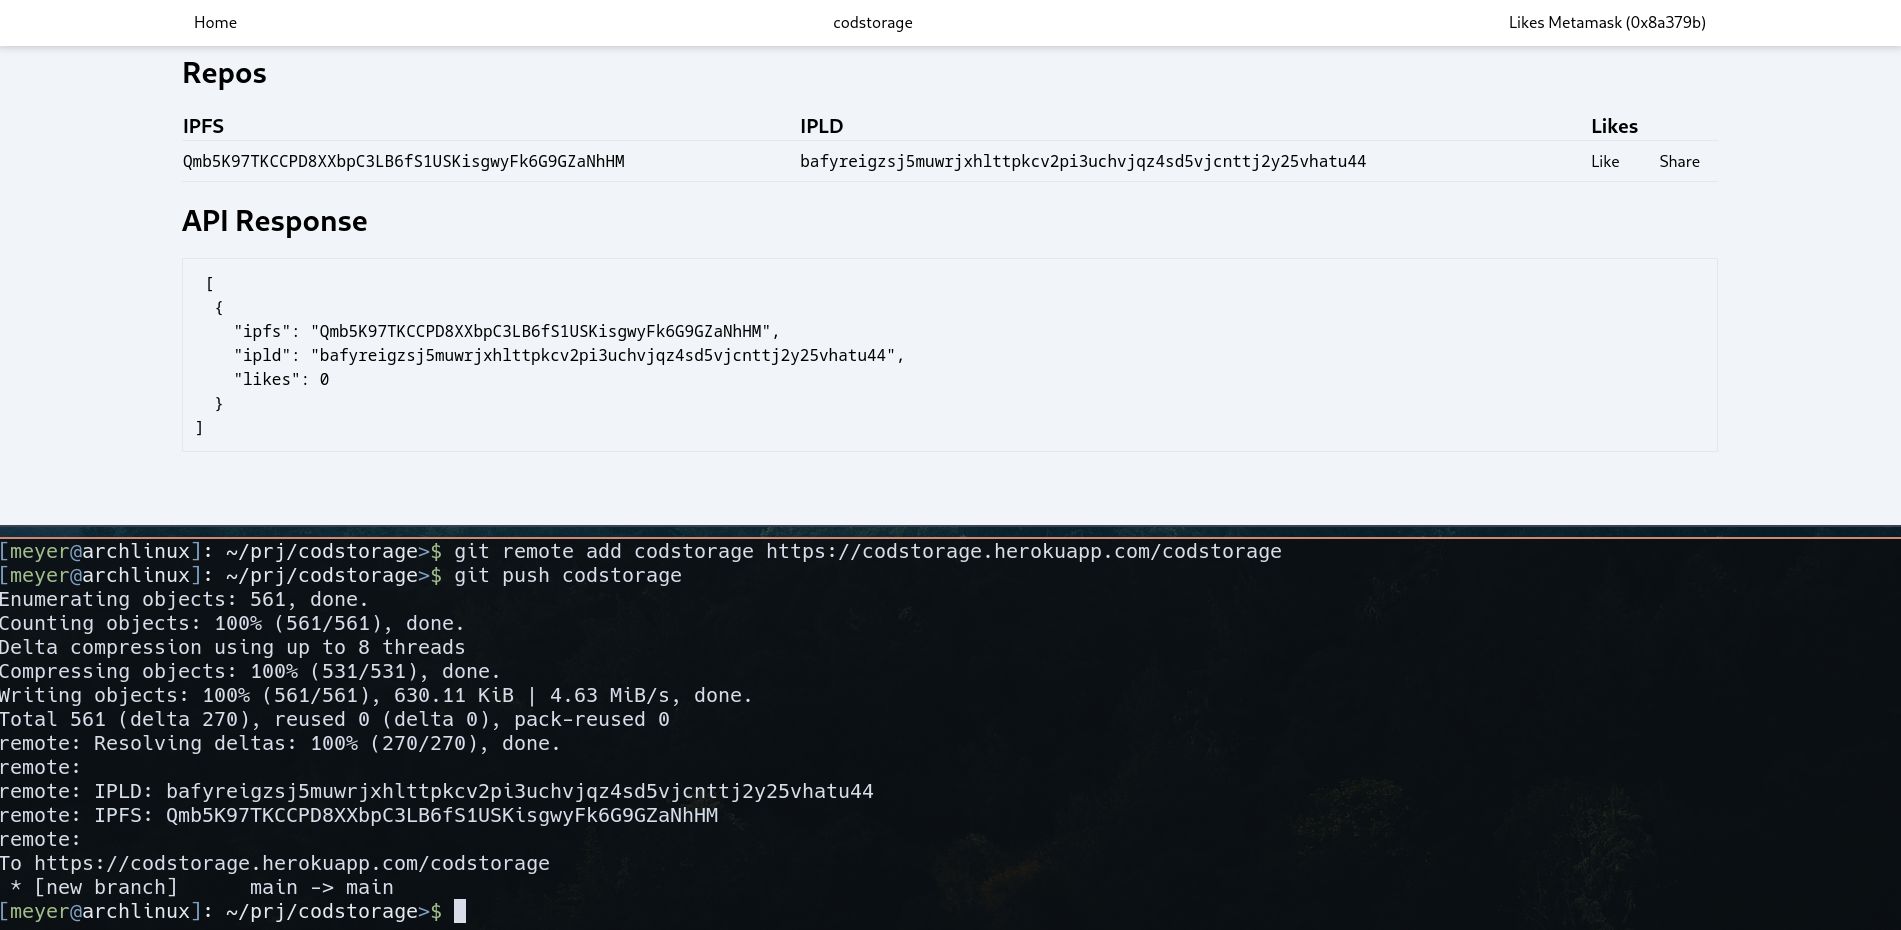The image size is (1901, 930).
Task: Click the Total 561 line in terminal
Action: pos(335,720)
